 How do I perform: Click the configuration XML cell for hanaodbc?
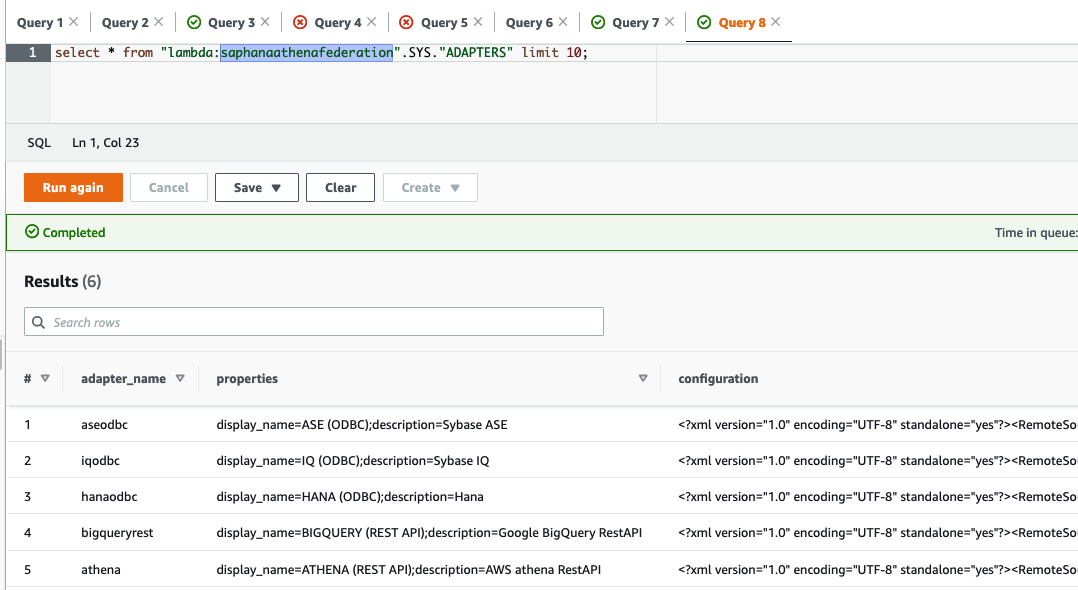pos(877,496)
